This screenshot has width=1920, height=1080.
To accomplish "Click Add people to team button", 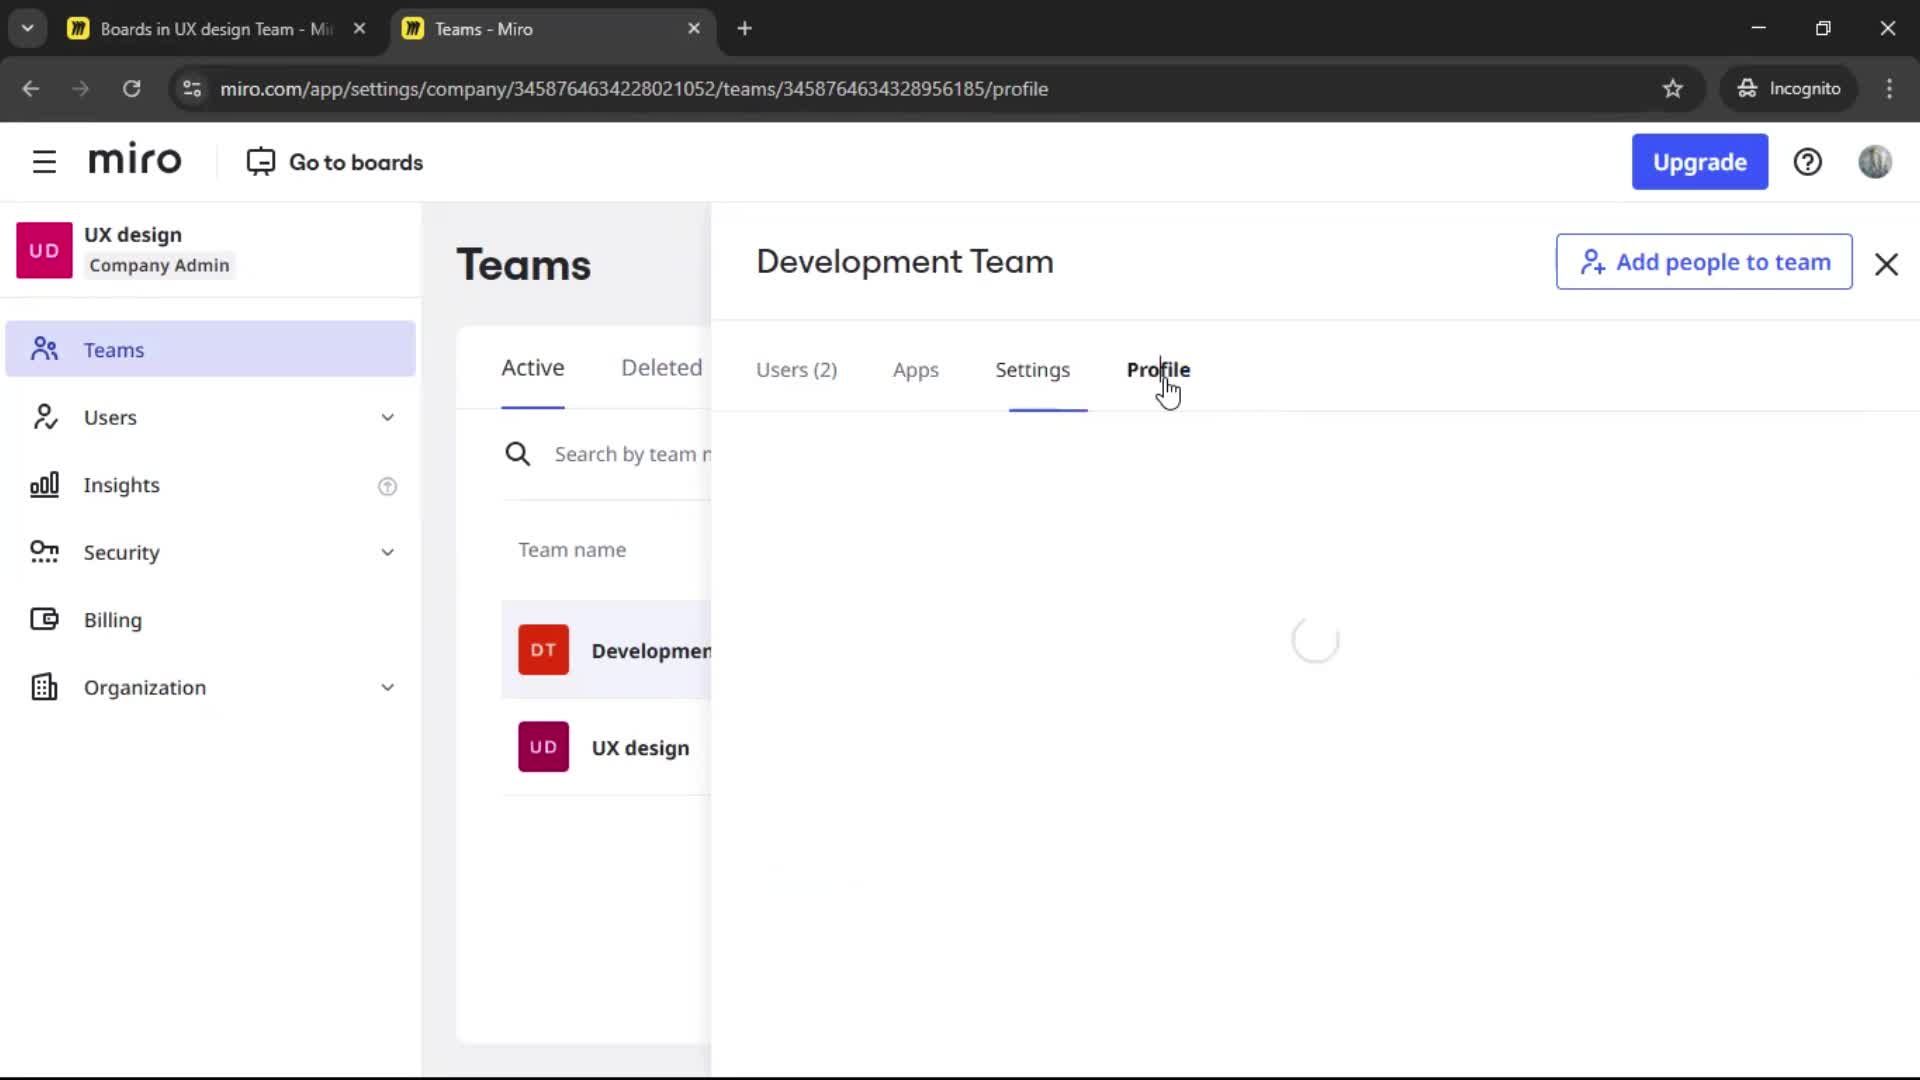I will (x=1703, y=262).
